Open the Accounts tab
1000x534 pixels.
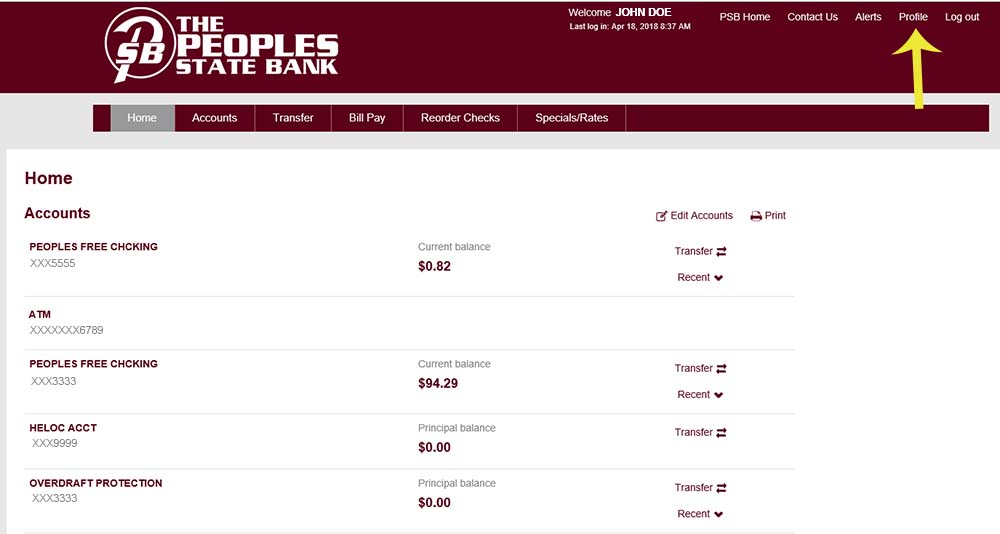click(214, 118)
